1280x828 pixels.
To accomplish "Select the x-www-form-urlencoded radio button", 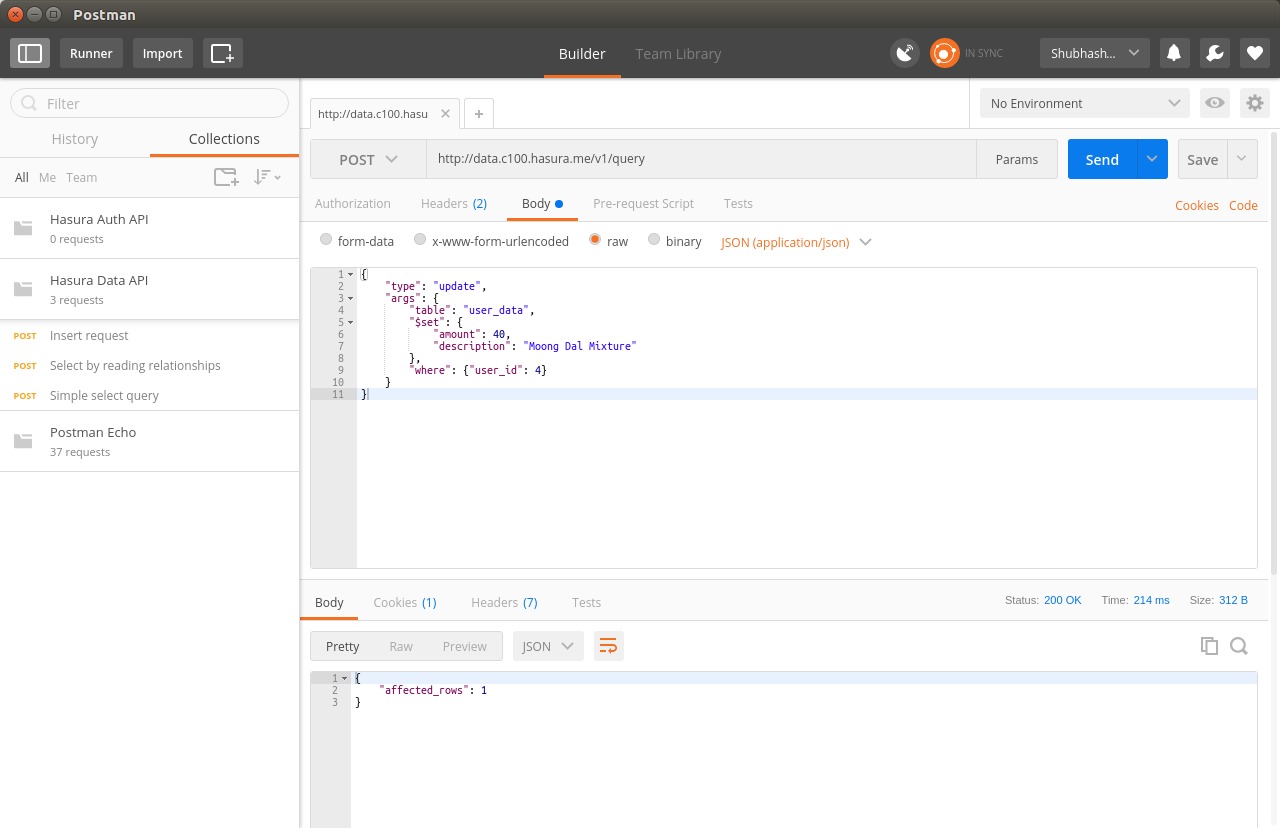I will [x=420, y=240].
